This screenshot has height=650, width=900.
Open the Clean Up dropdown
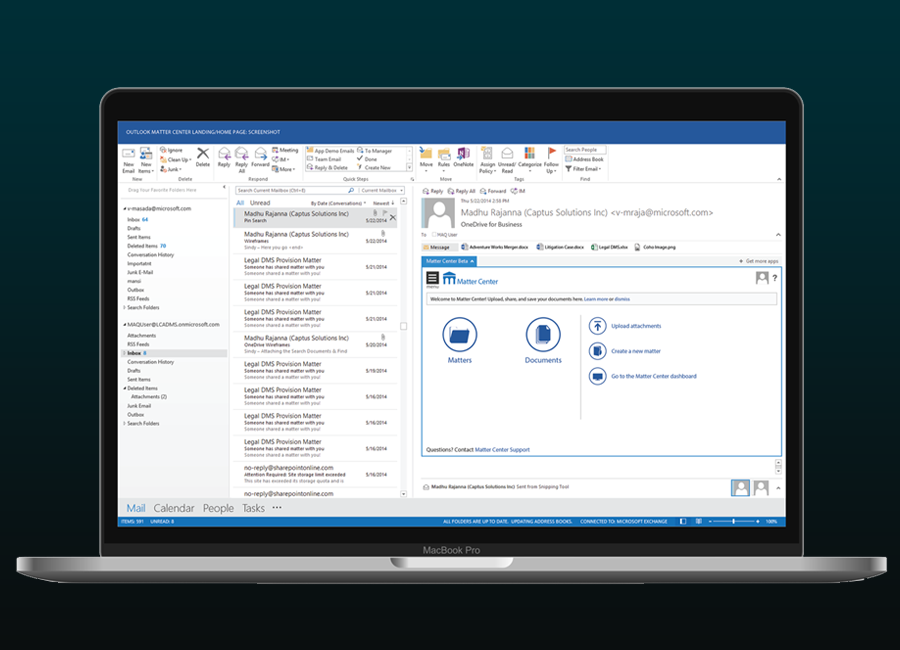(x=176, y=160)
